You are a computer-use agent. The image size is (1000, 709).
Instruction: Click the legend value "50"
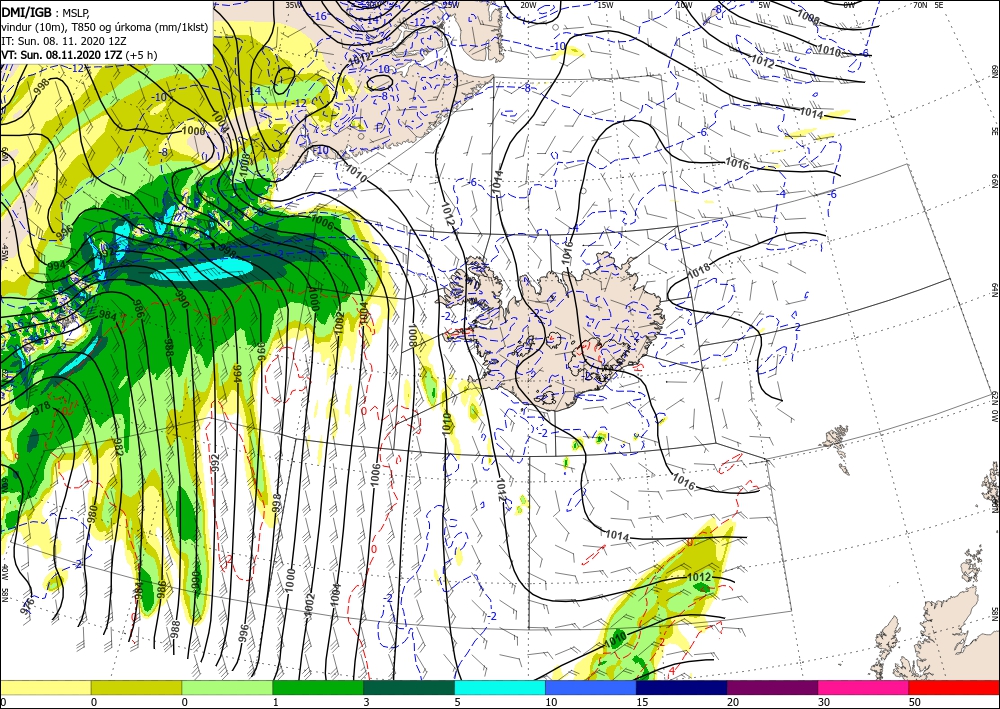point(914,702)
